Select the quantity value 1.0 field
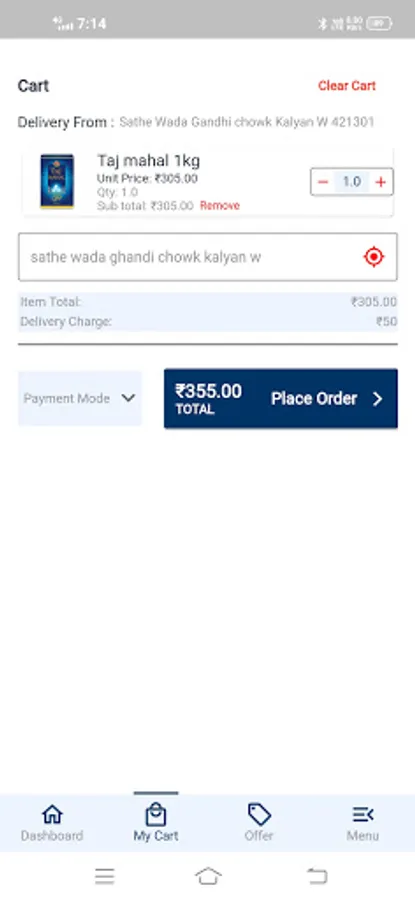This screenshot has height=900, width=415. pos(351,182)
